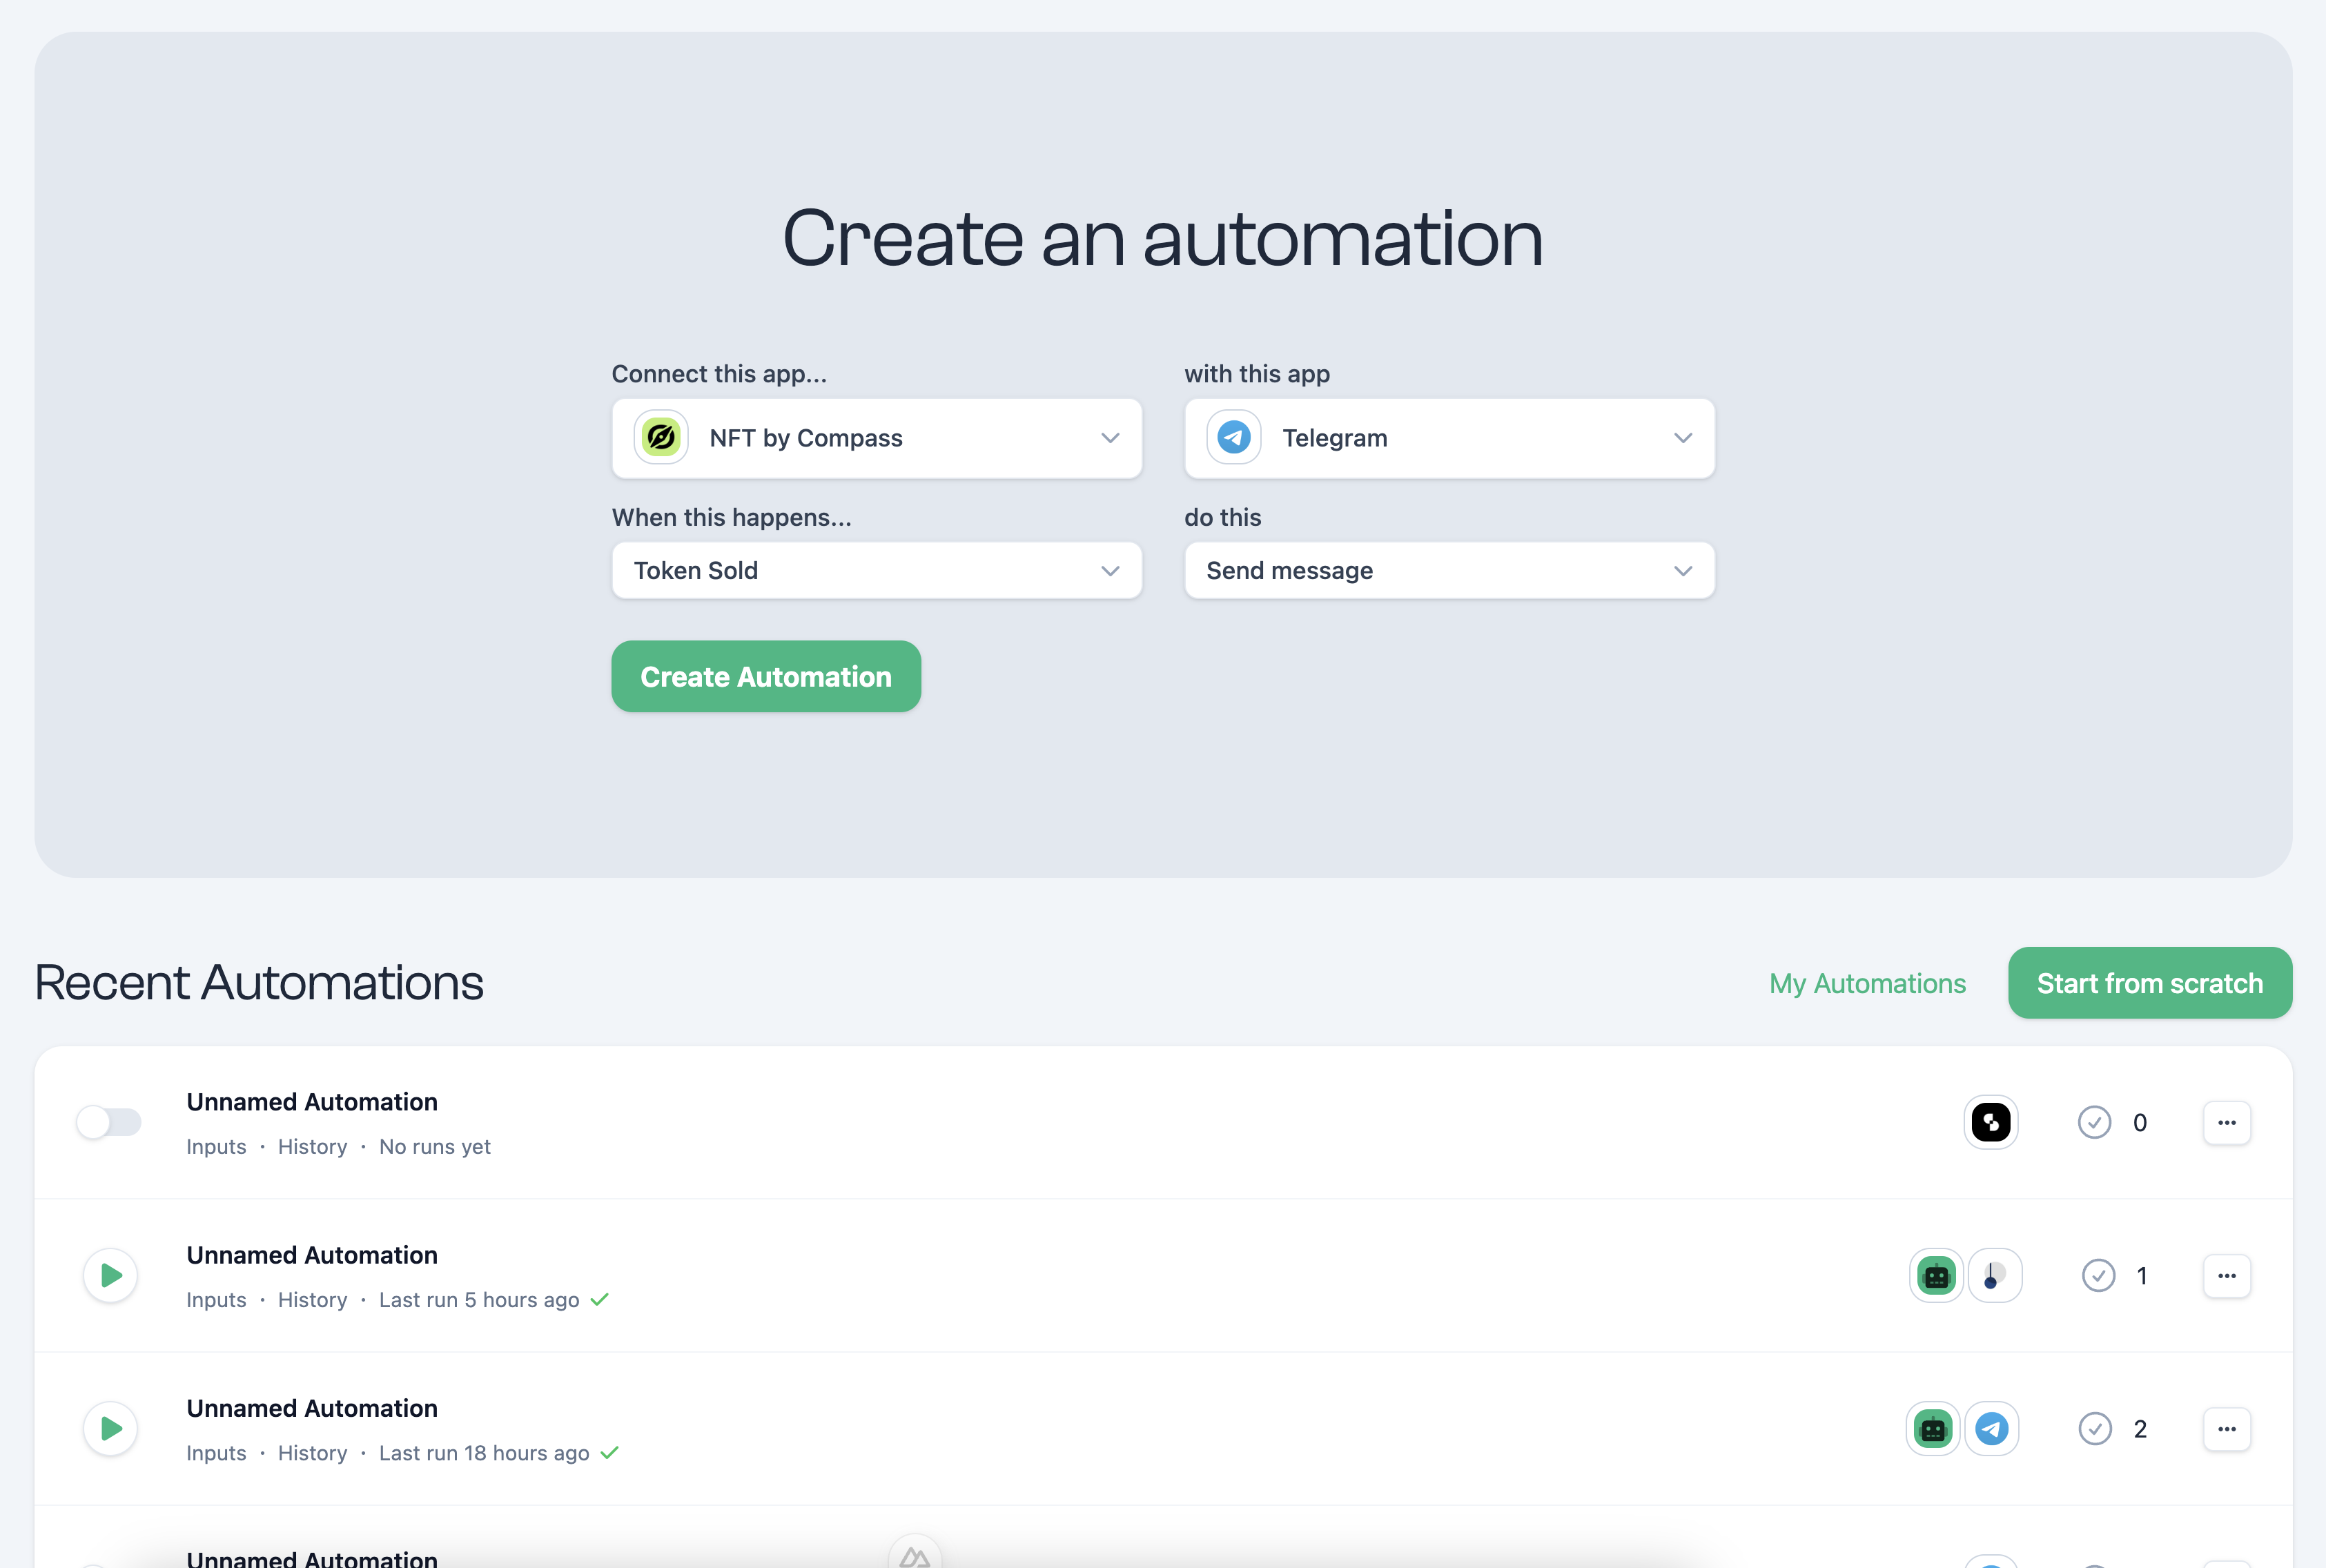The height and width of the screenshot is (1568, 2326).
Task: Click the checkmark circle next to run count 2
Action: click(x=2097, y=1428)
